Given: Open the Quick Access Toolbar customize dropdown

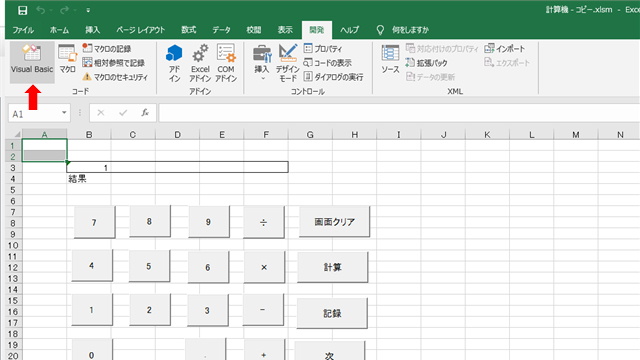Looking at the screenshot, I should coord(88,11).
